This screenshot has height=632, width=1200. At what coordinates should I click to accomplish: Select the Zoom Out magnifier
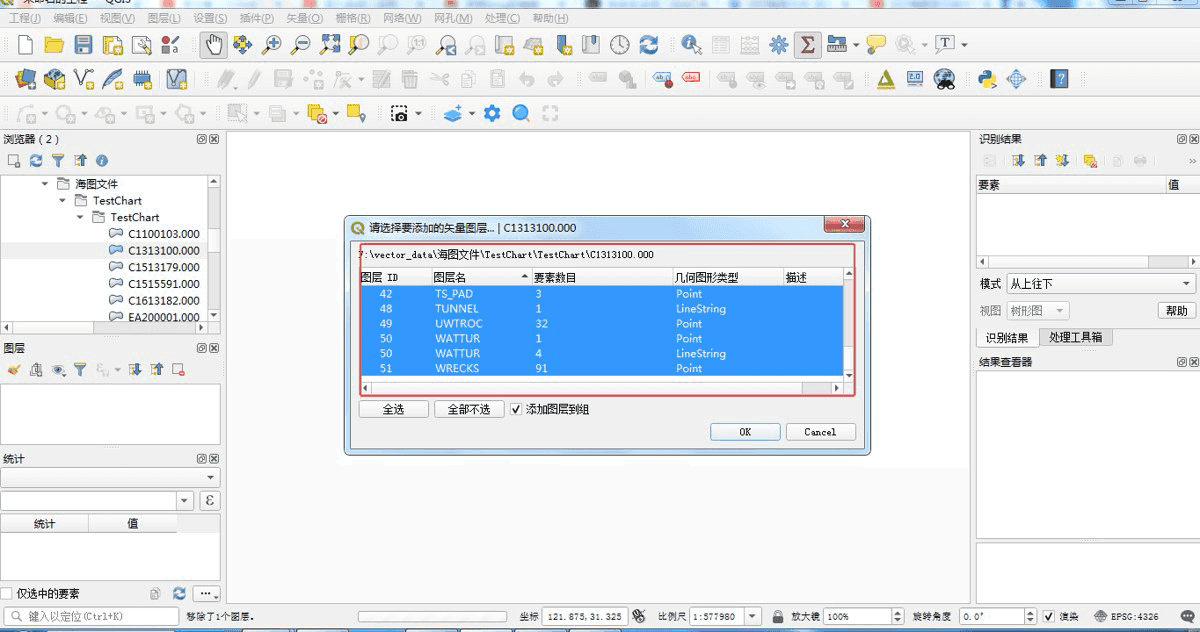pos(300,45)
